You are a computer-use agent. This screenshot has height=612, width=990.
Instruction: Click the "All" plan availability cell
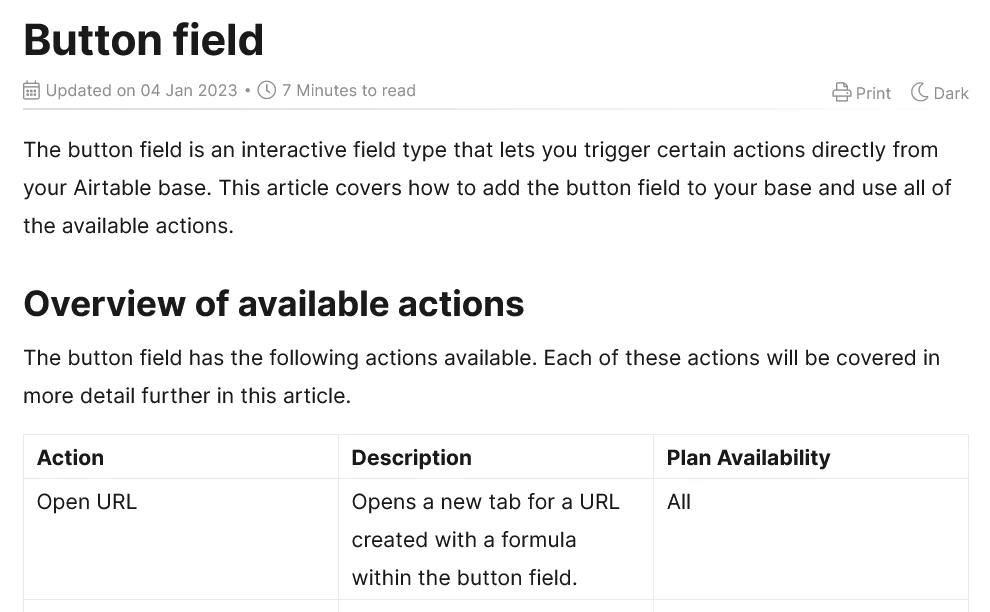tap(679, 502)
